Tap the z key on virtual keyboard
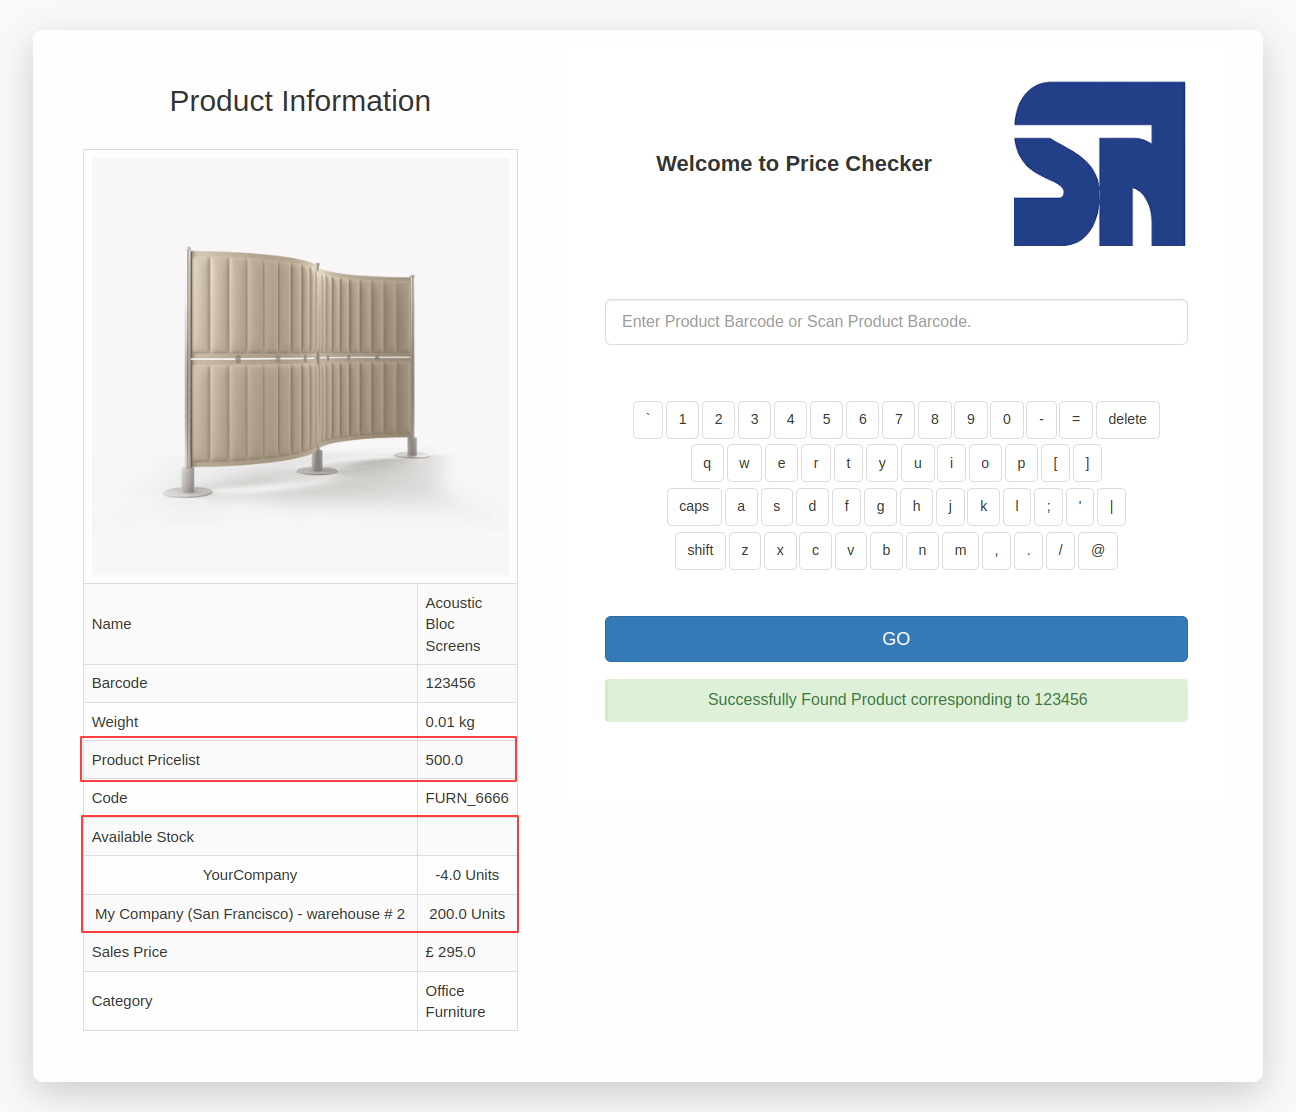The width and height of the screenshot is (1296, 1113). (745, 551)
